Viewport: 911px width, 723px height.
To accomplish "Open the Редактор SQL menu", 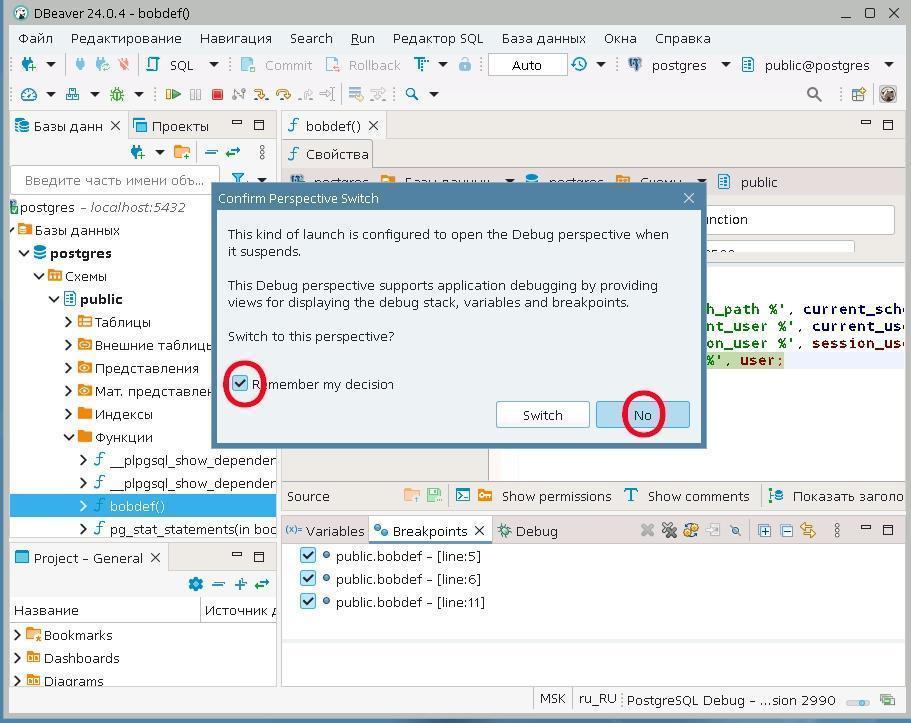I will pyautogui.click(x=437, y=38).
